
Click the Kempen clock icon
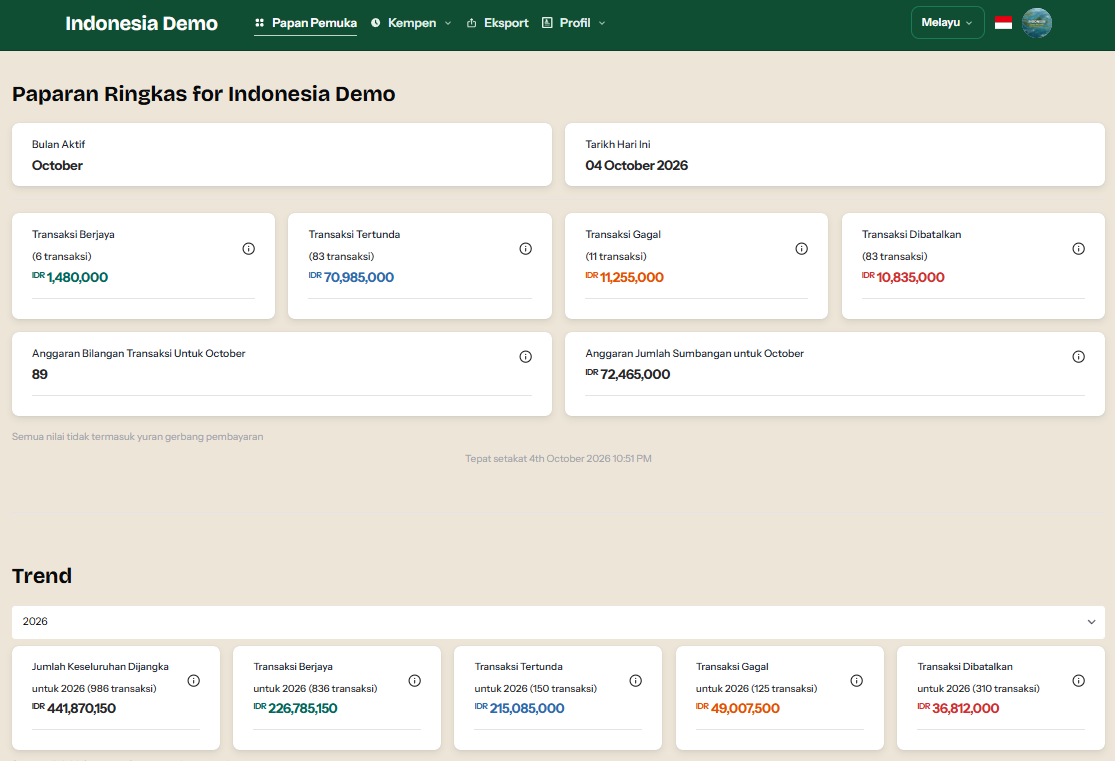375,23
